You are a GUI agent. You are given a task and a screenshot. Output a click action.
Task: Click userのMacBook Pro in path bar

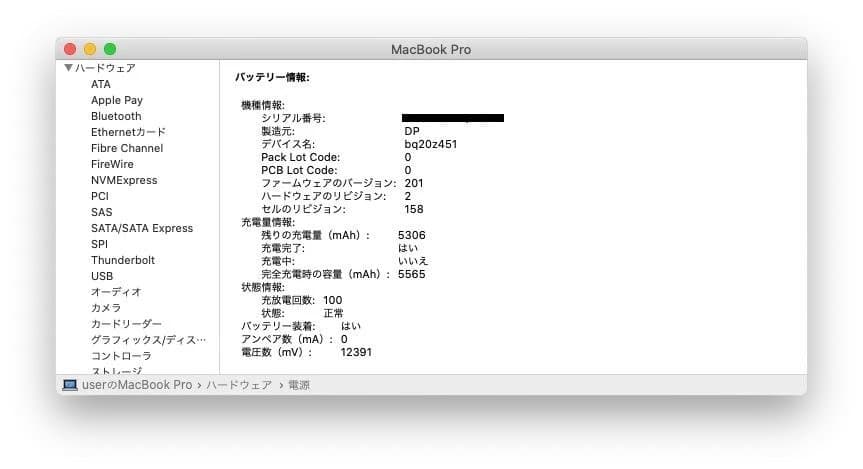[x=137, y=385]
